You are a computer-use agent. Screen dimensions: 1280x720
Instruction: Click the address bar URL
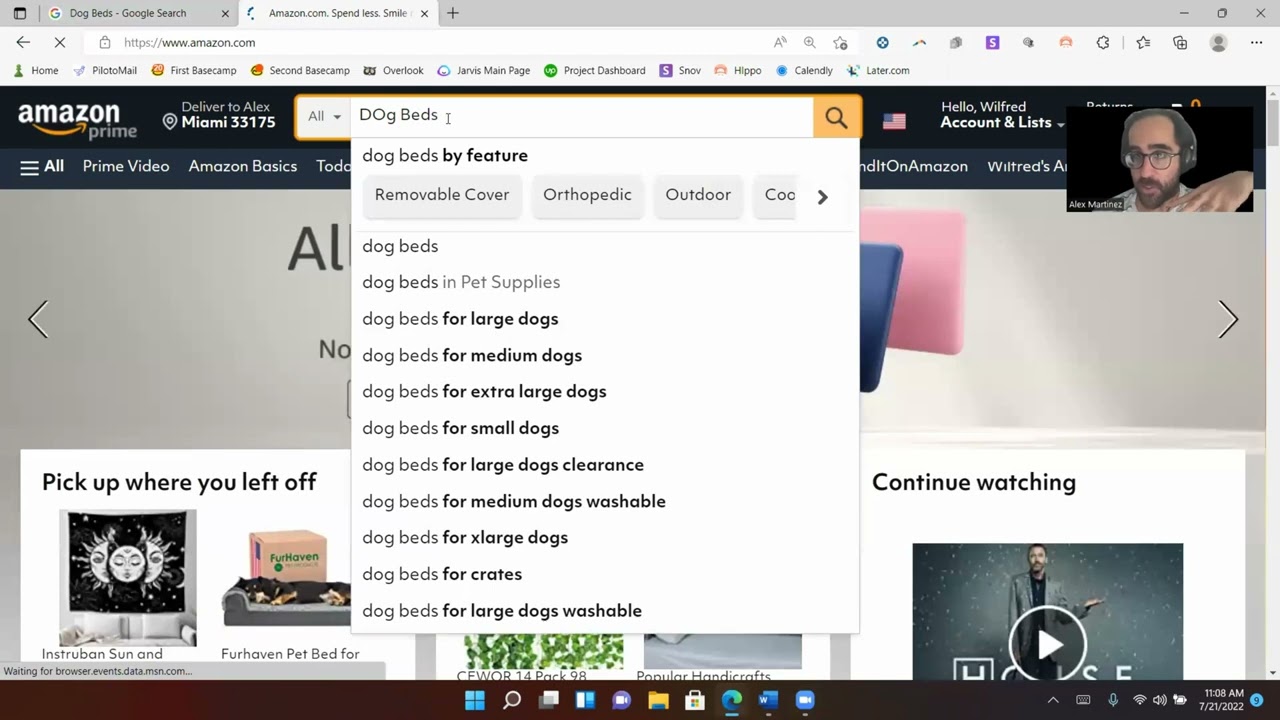(x=189, y=43)
